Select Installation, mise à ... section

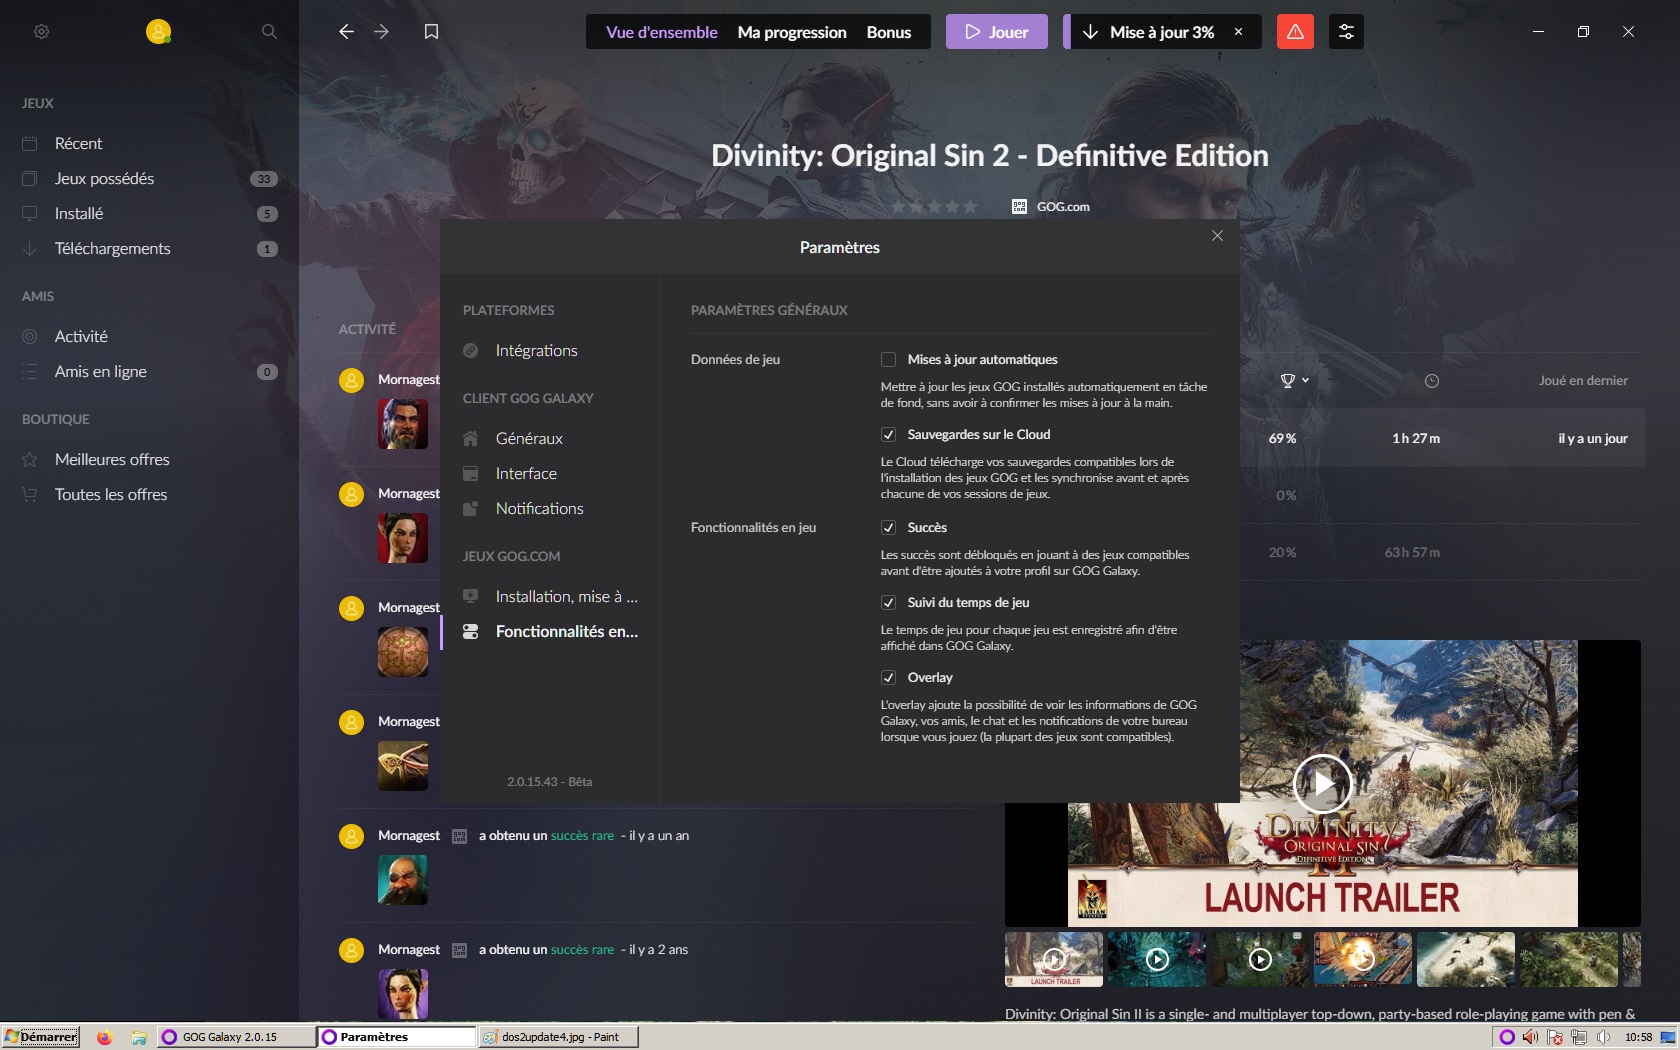[x=566, y=596]
